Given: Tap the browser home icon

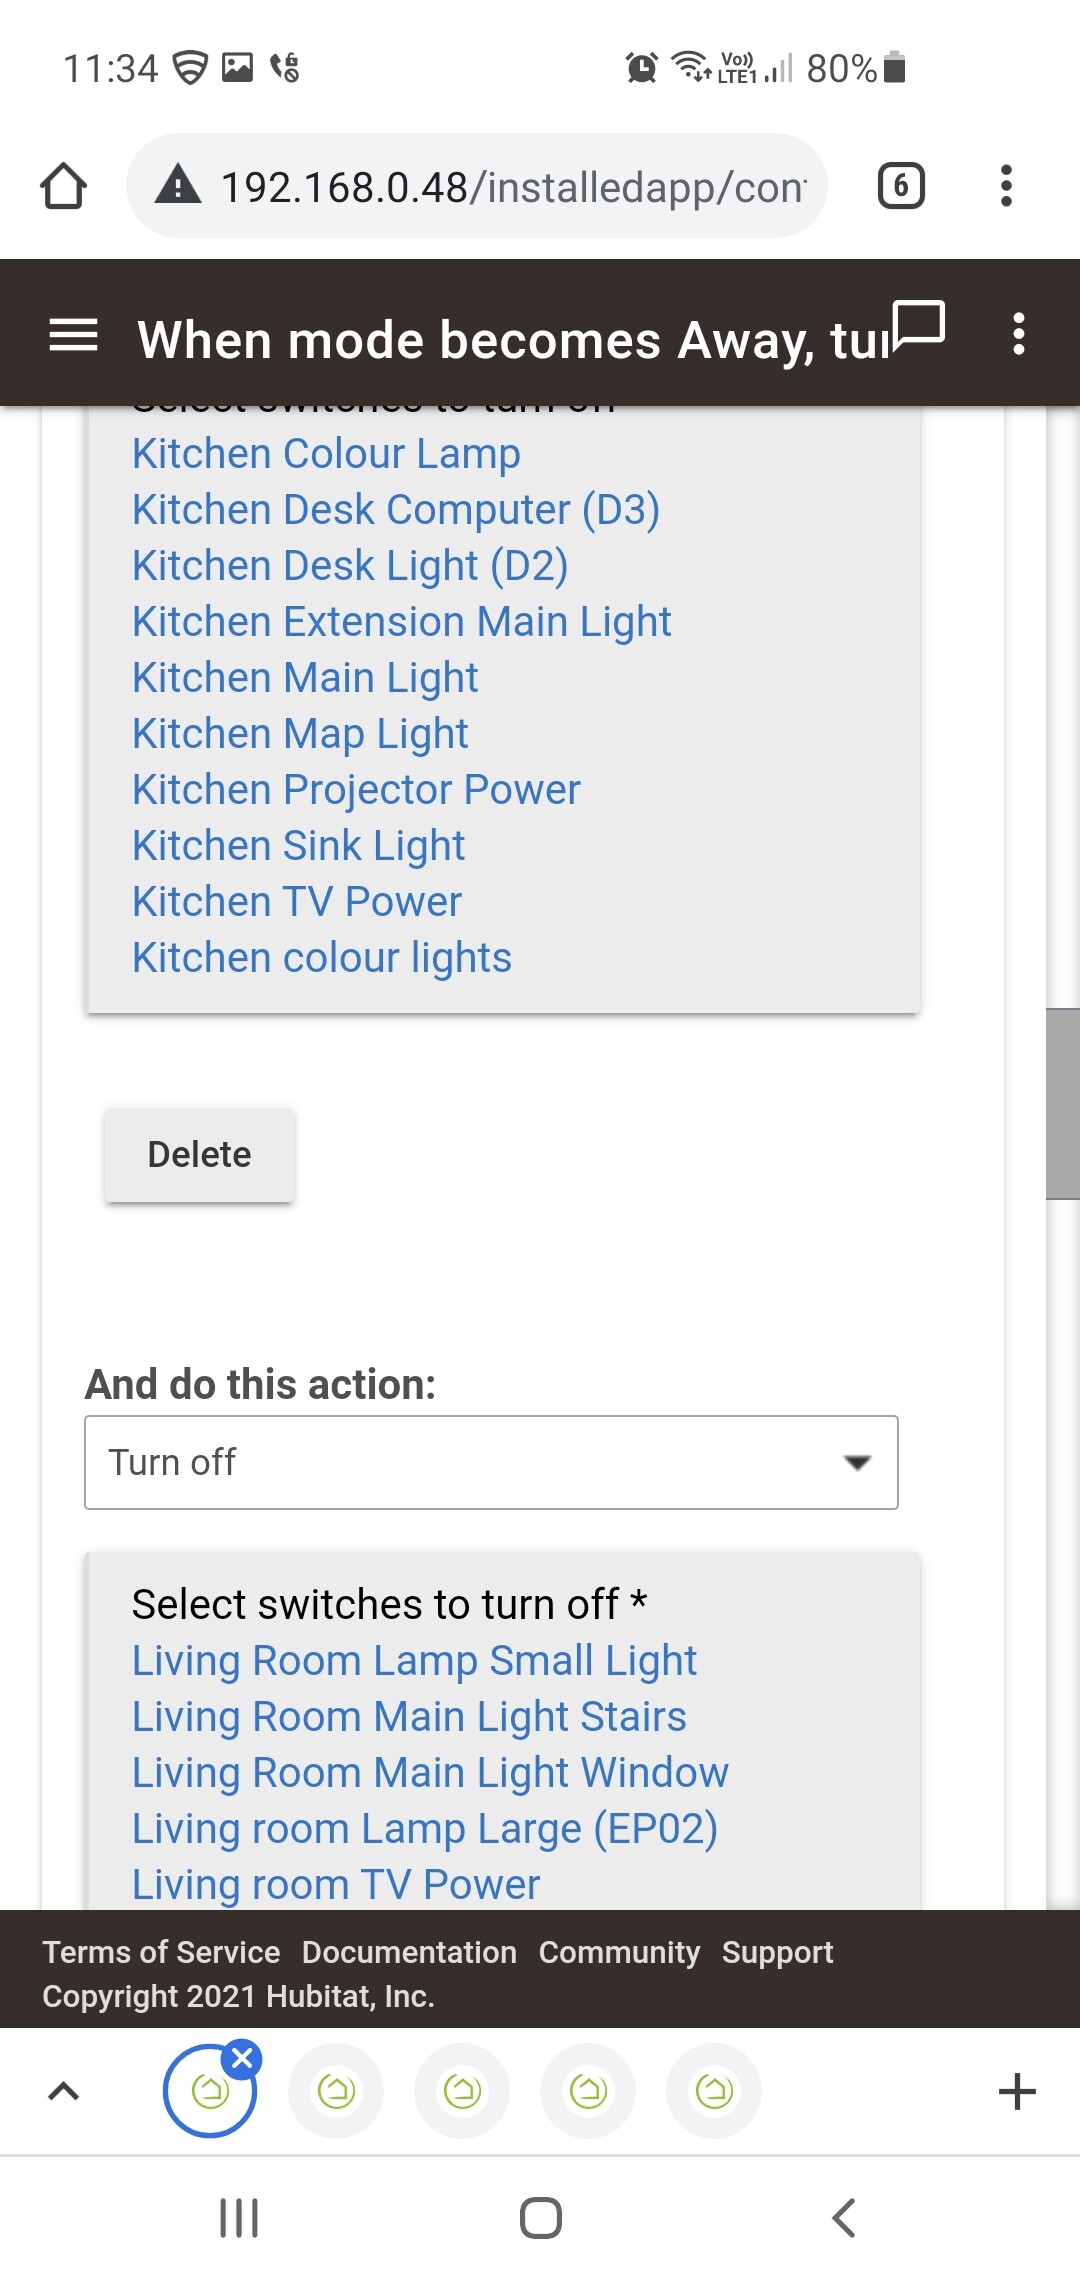Looking at the screenshot, I should click(x=63, y=186).
